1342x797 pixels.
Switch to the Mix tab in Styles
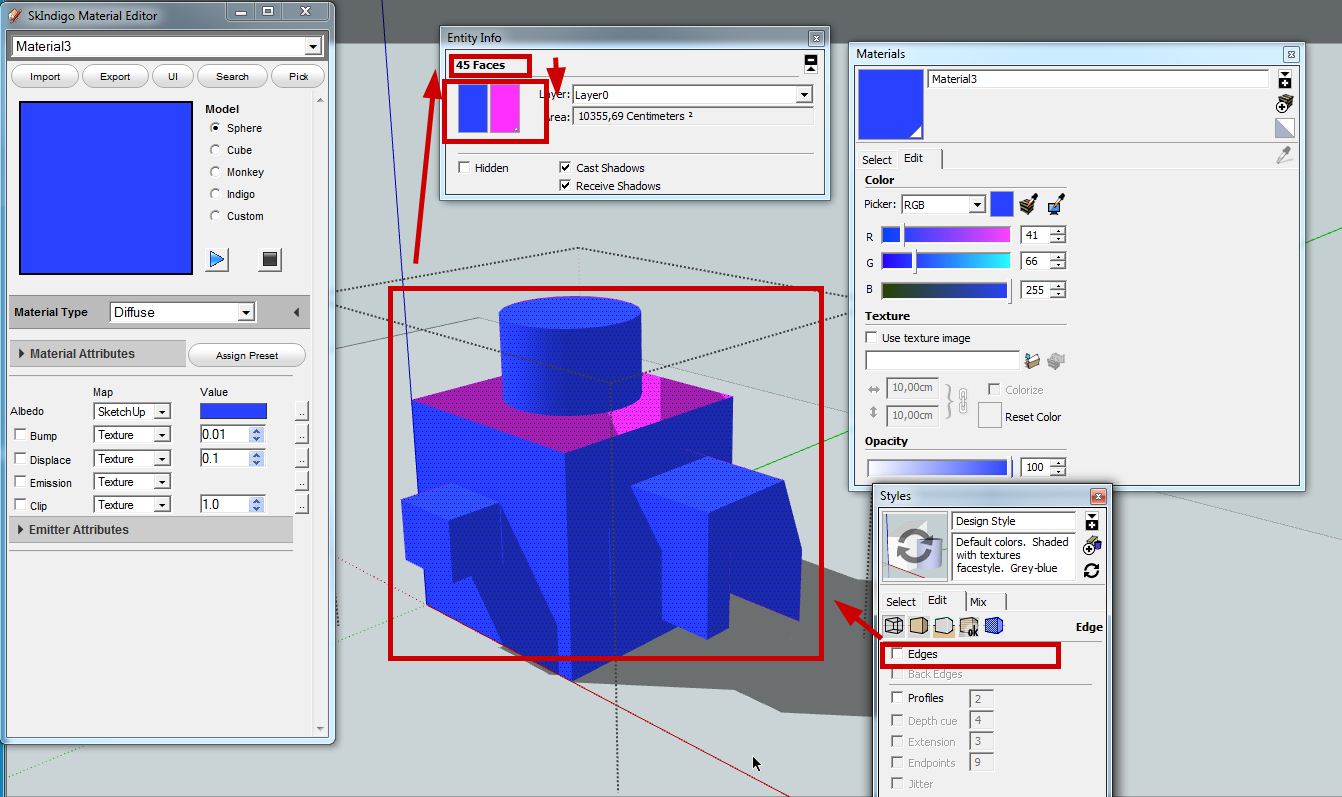[x=978, y=602]
